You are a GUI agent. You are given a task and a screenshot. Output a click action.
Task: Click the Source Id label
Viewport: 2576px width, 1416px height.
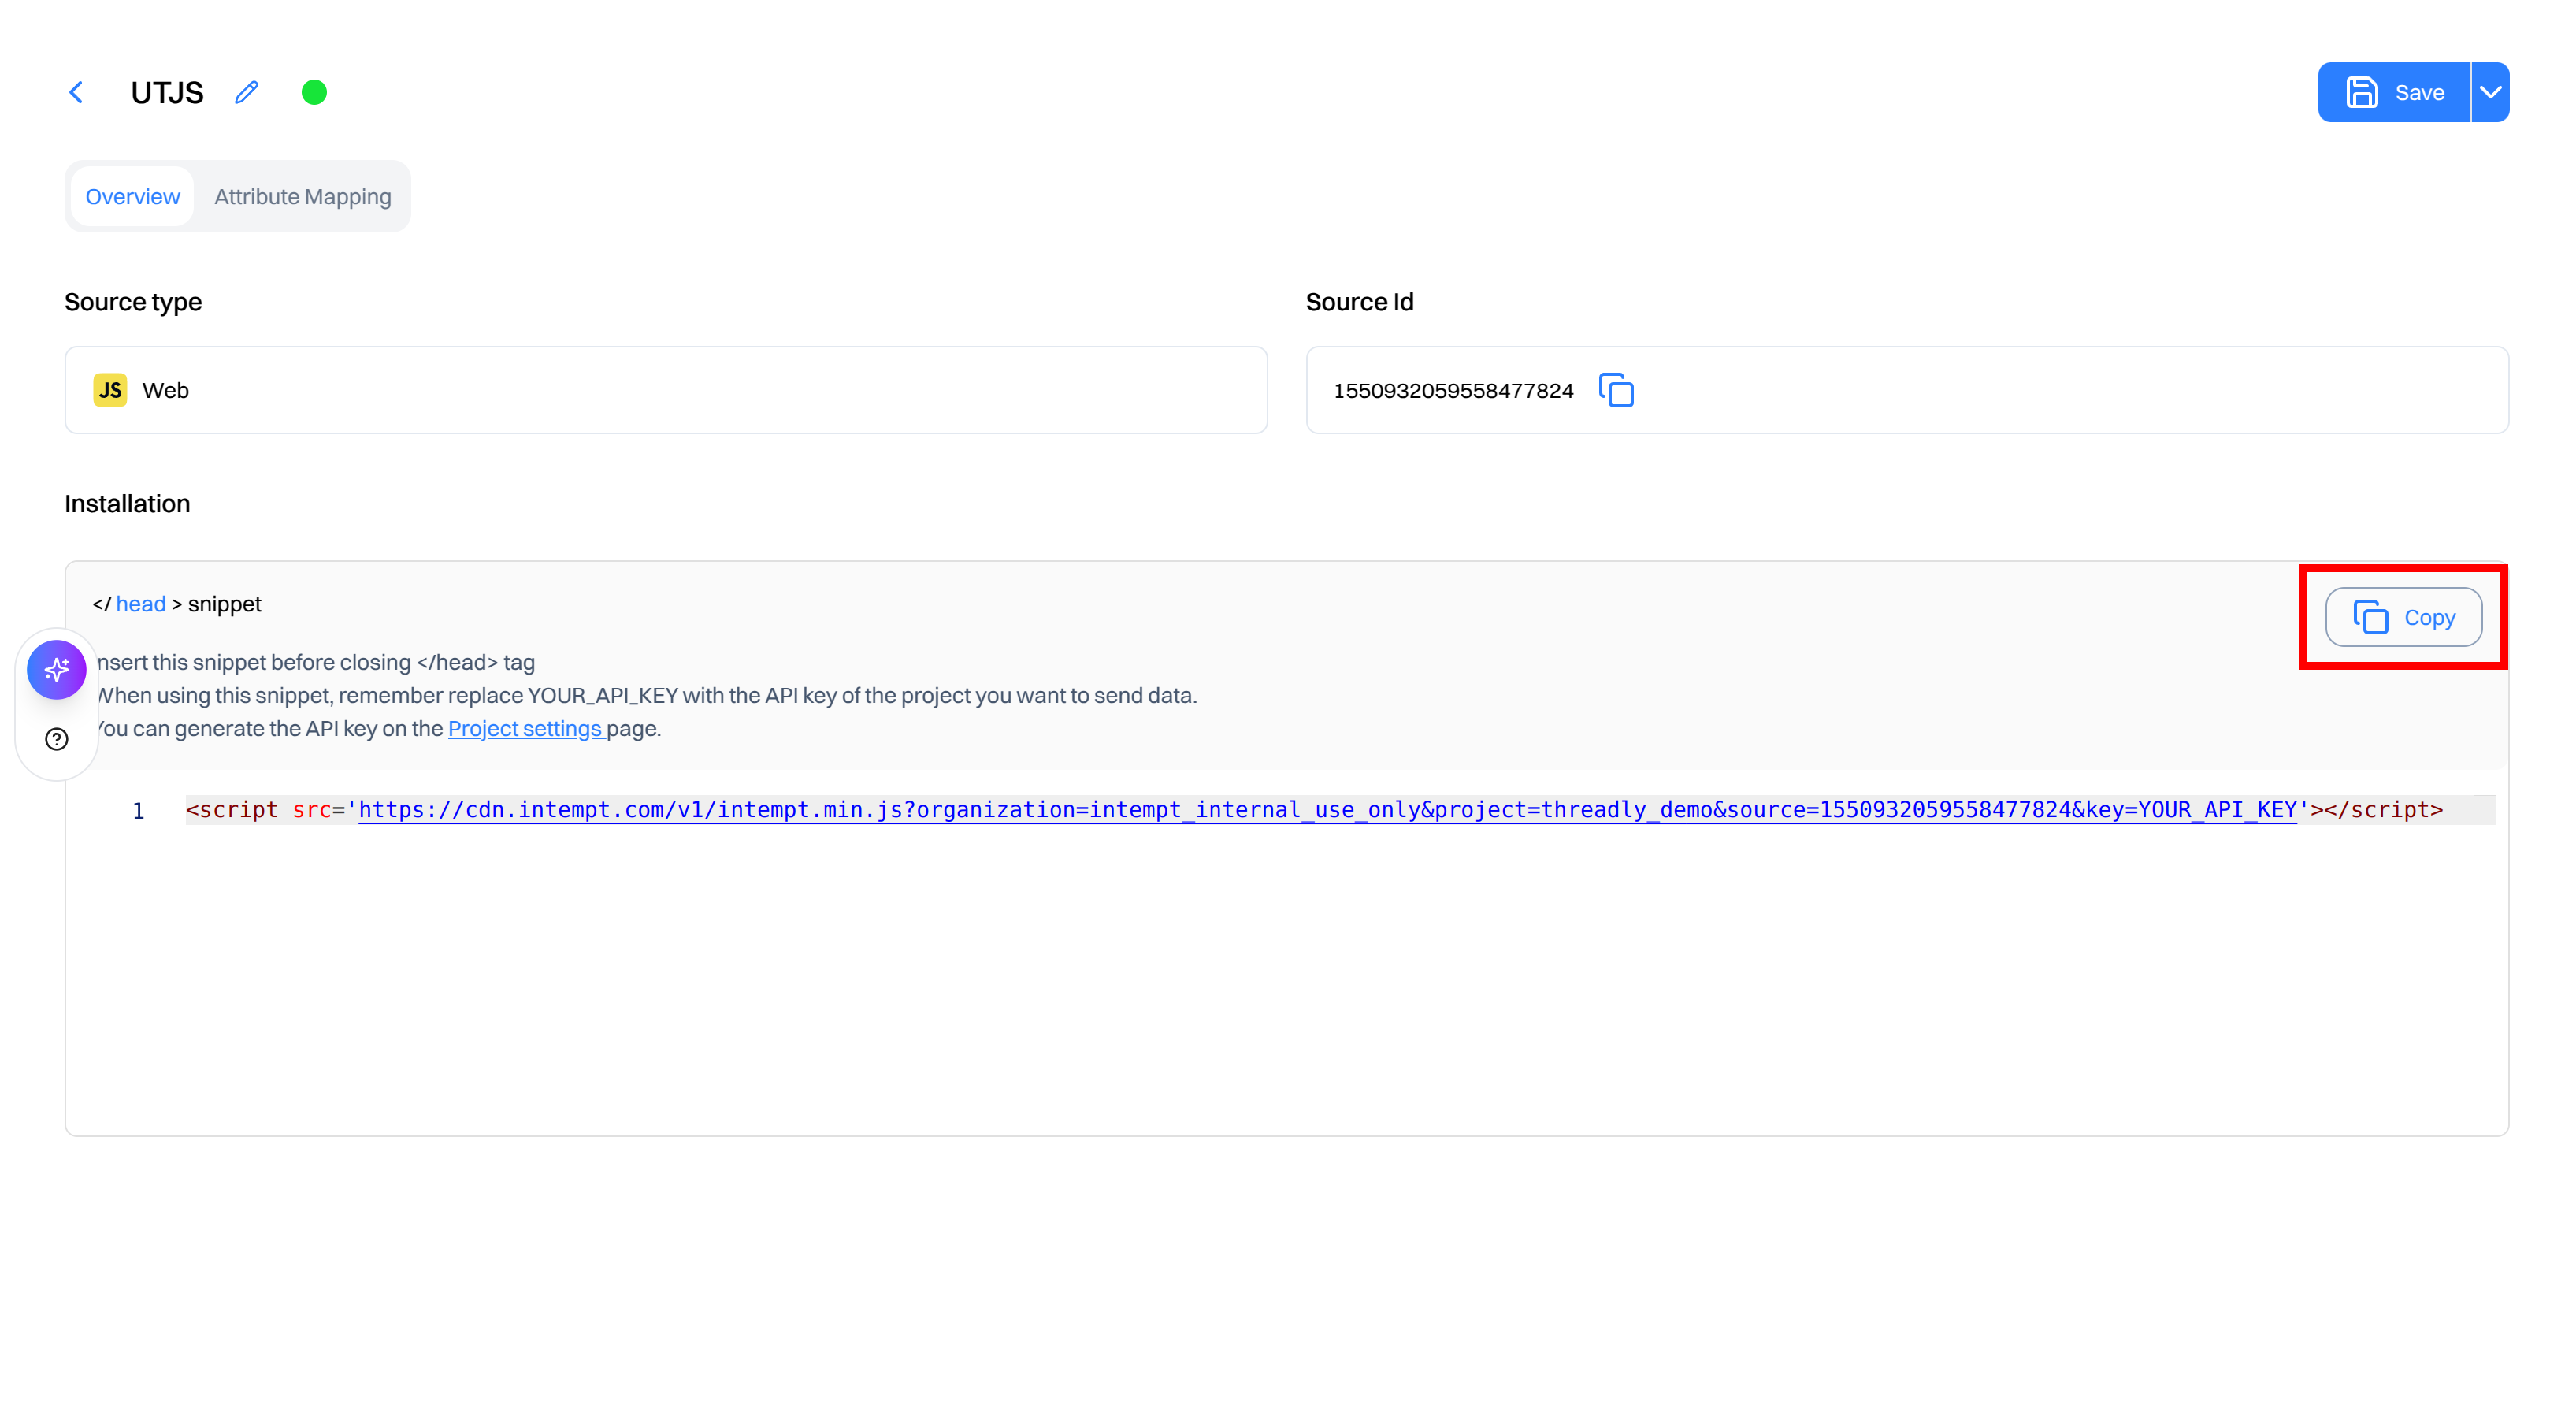coord(1359,302)
